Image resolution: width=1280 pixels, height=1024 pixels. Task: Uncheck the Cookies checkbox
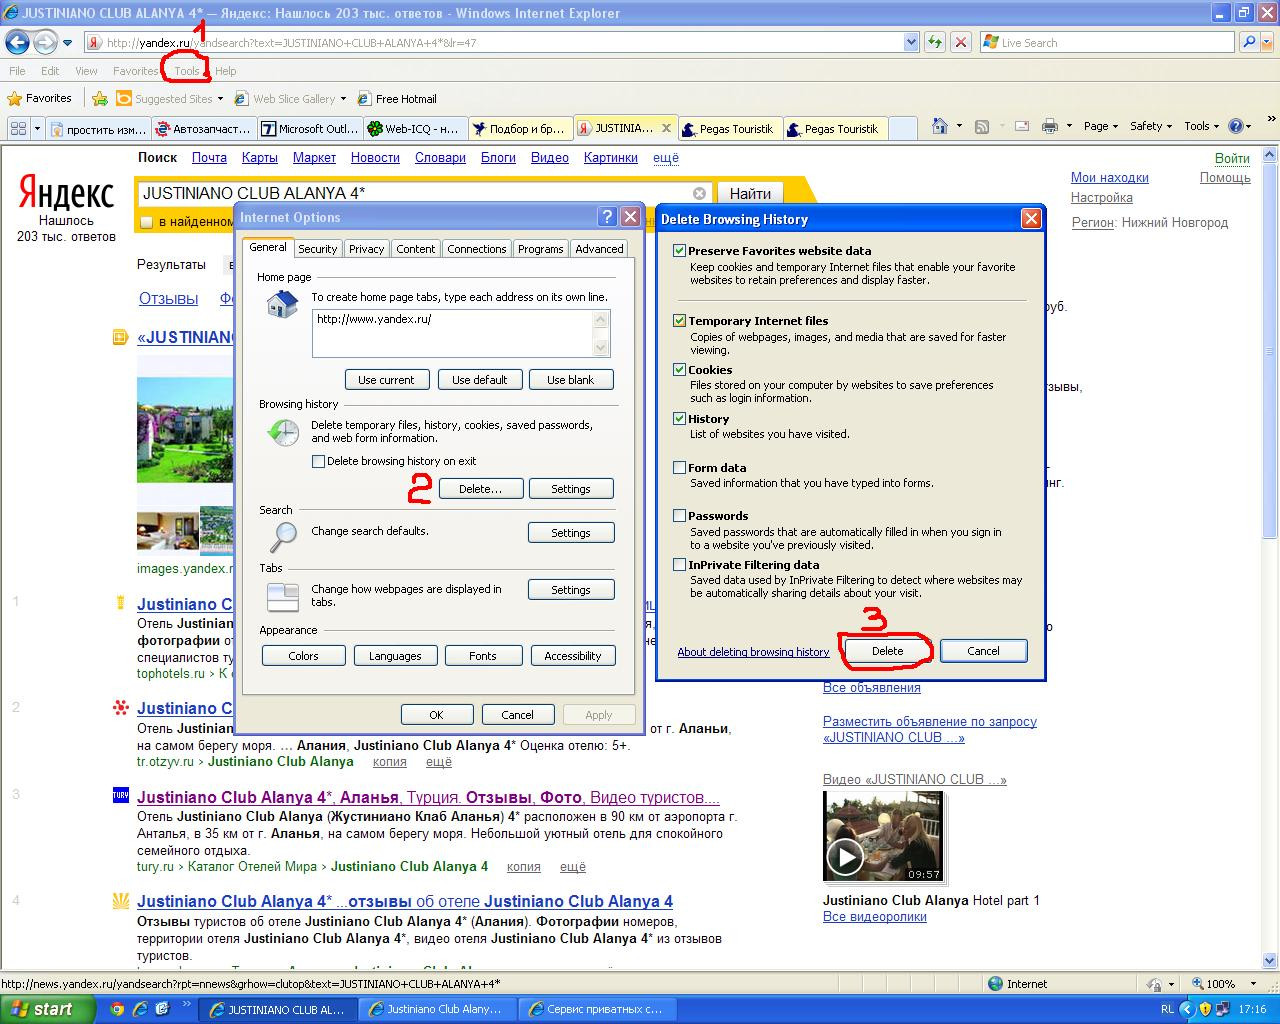680,370
